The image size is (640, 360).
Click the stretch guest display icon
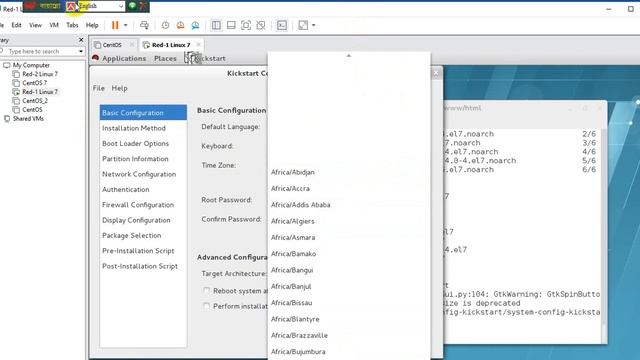tap(303, 25)
